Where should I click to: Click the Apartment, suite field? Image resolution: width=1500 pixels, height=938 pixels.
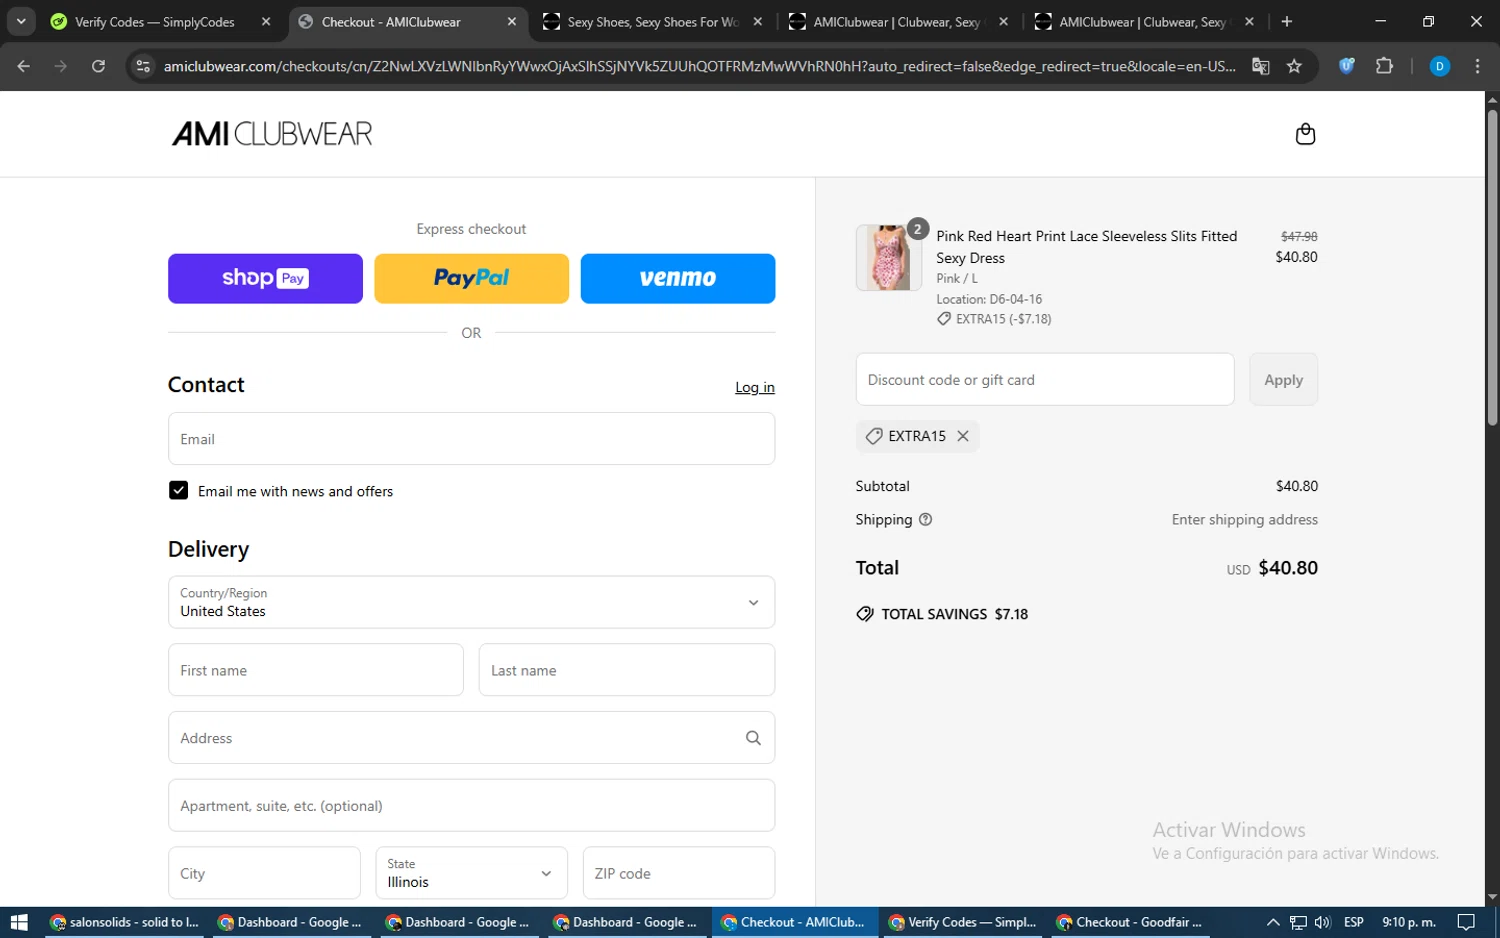[471, 805]
